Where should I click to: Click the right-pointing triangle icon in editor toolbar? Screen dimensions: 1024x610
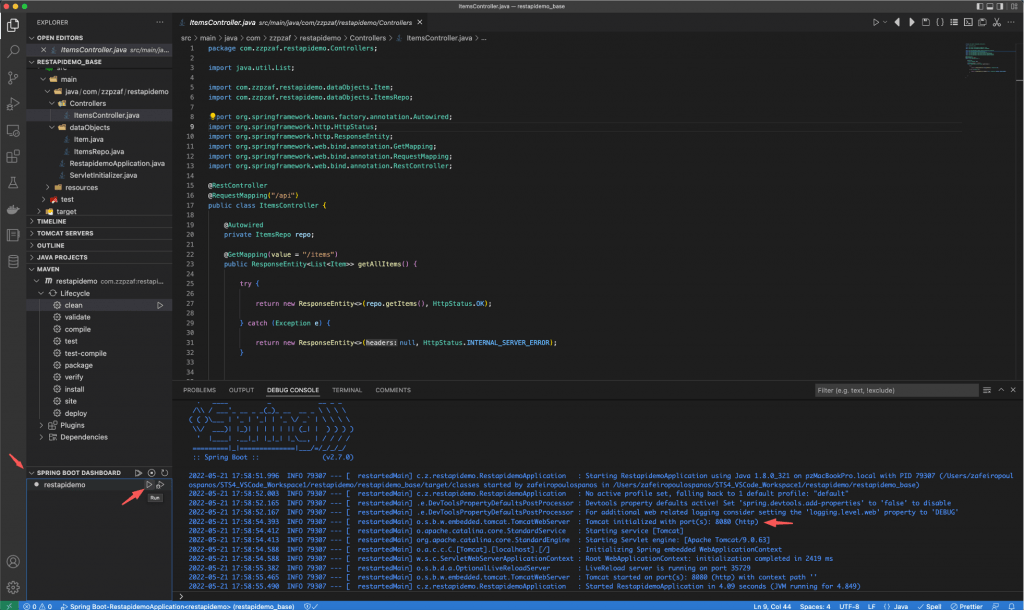(912, 22)
